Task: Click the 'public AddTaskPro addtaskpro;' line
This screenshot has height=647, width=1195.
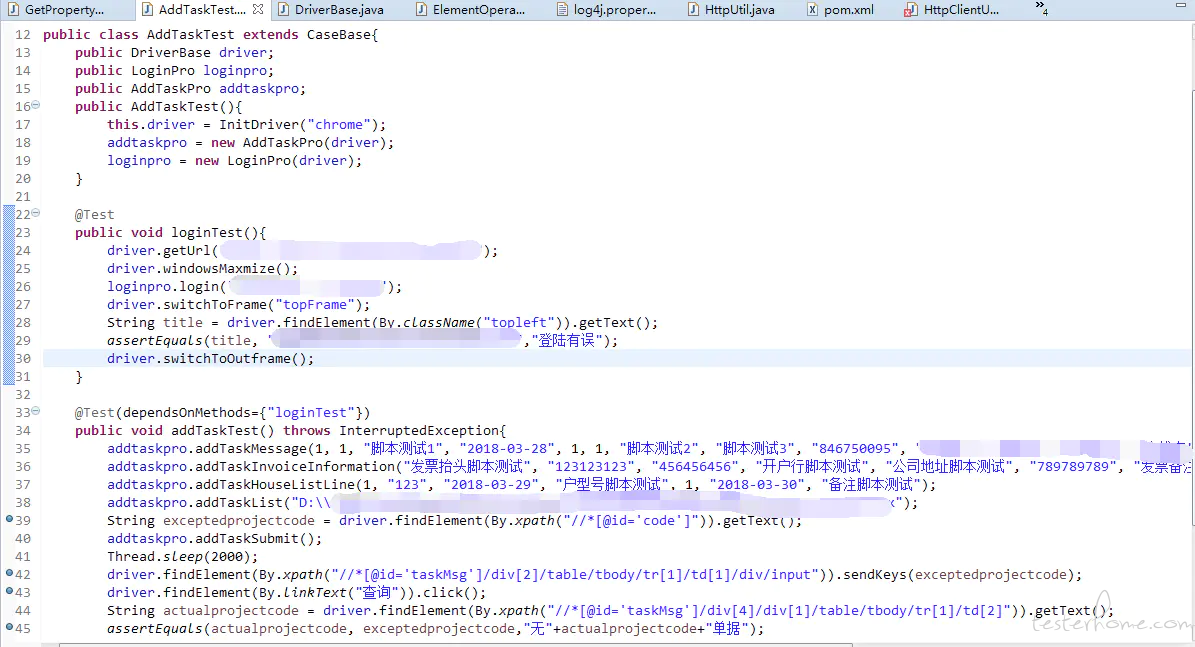Action: tap(191, 88)
